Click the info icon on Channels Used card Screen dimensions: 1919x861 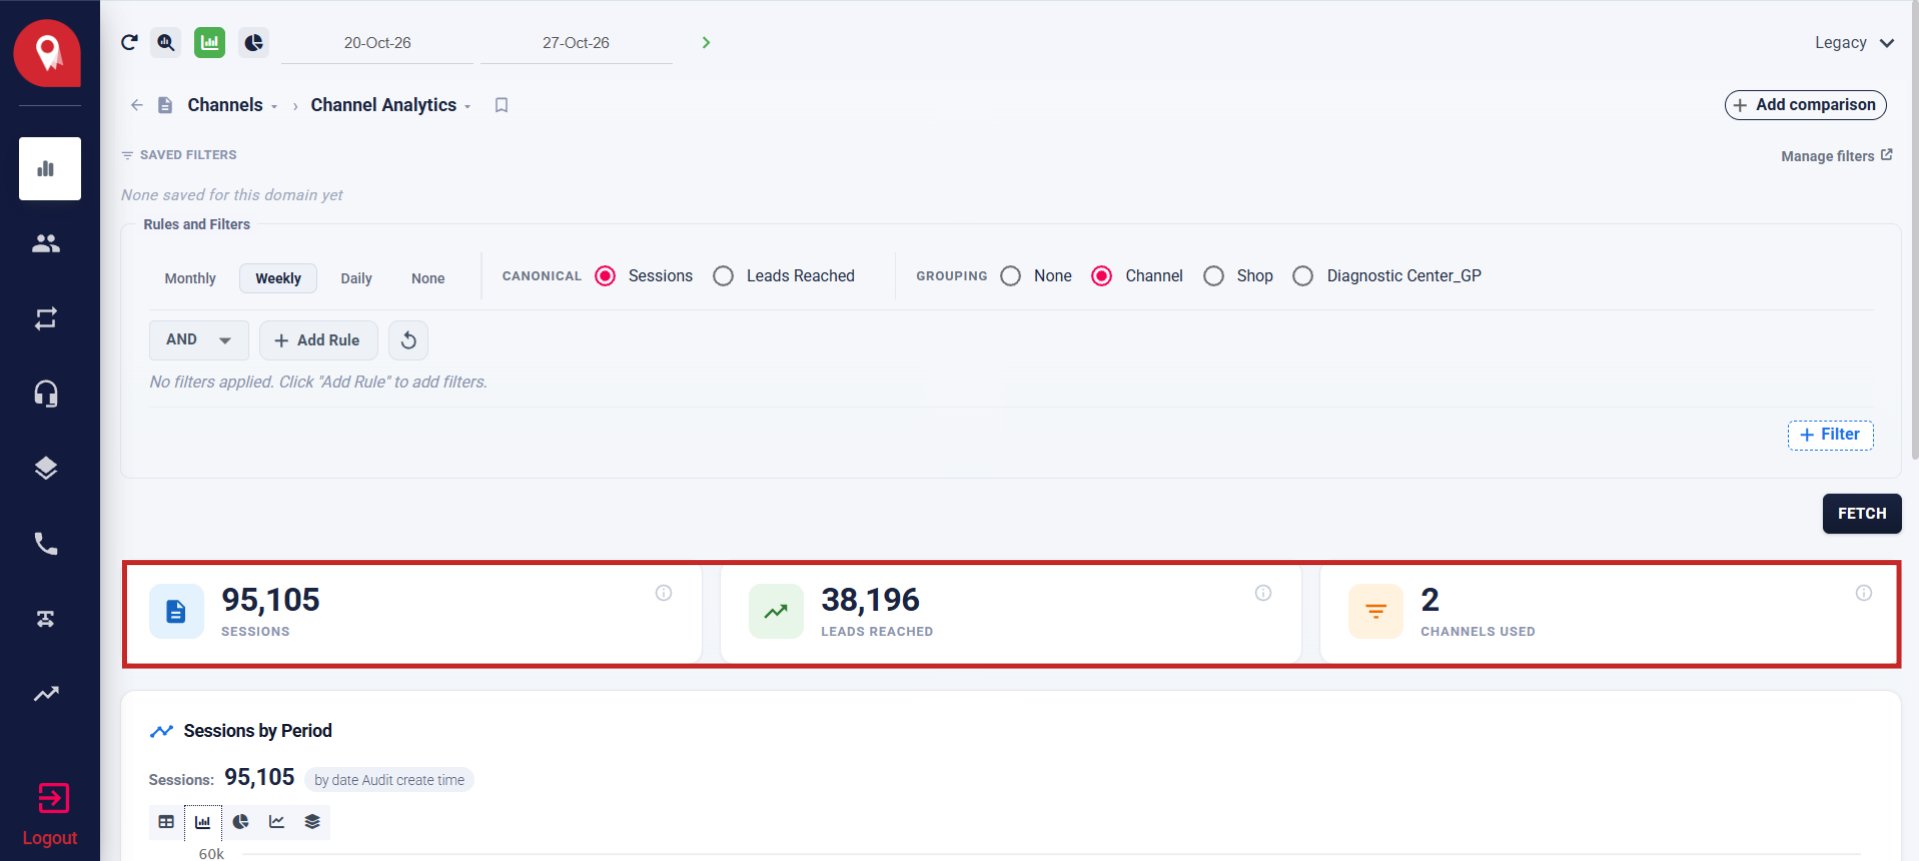[x=1864, y=593]
